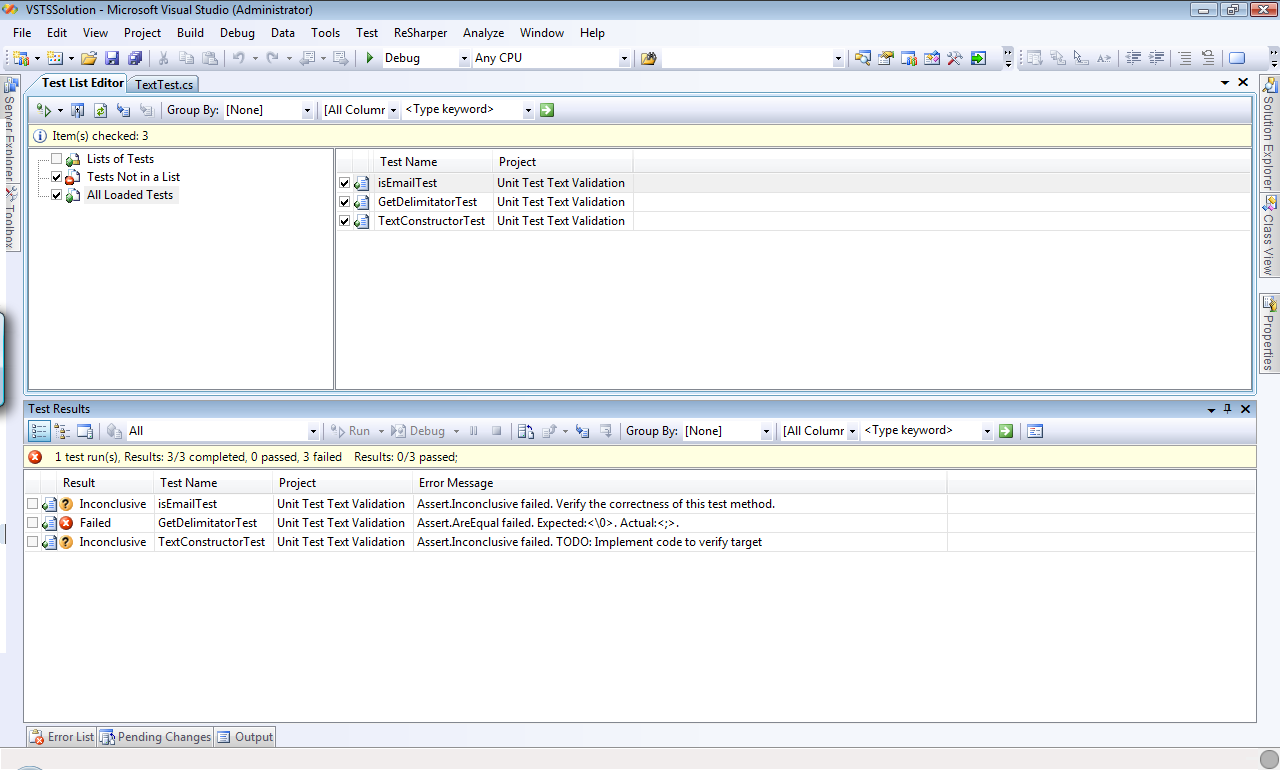Screen dimensions: 1280x770
Task: Click the Decrease Indent toolbar icon
Action: click(x=1133, y=58)
